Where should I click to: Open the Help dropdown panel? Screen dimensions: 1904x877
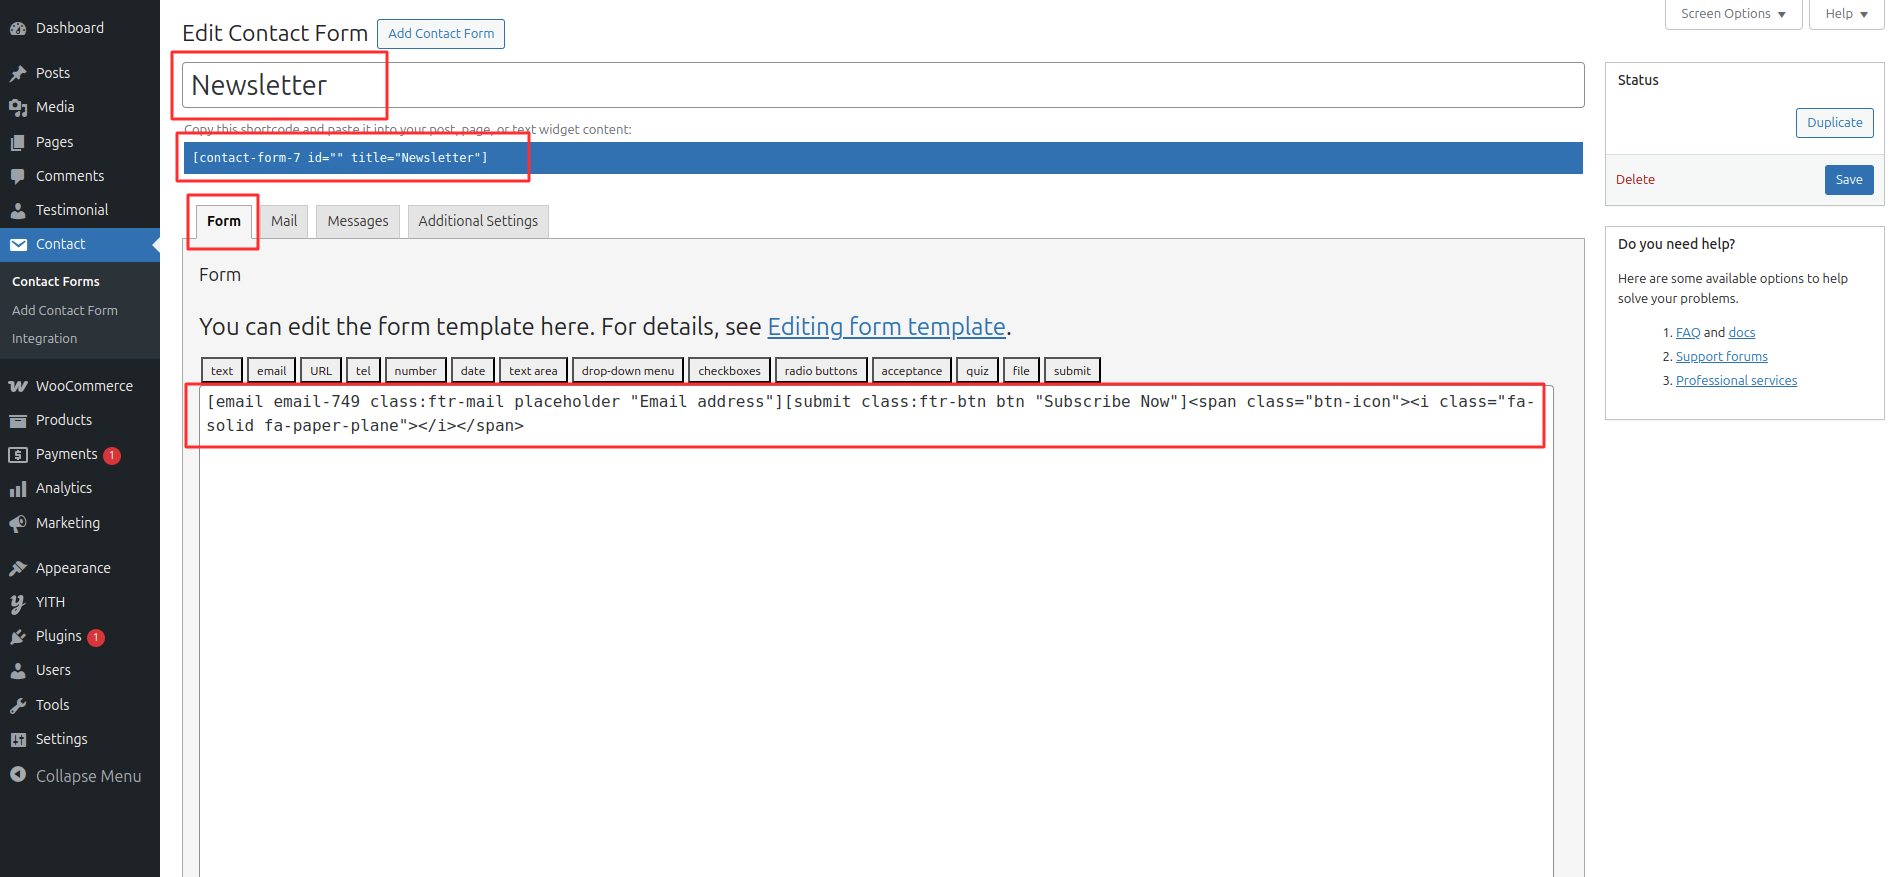(x=1846, y=14)
